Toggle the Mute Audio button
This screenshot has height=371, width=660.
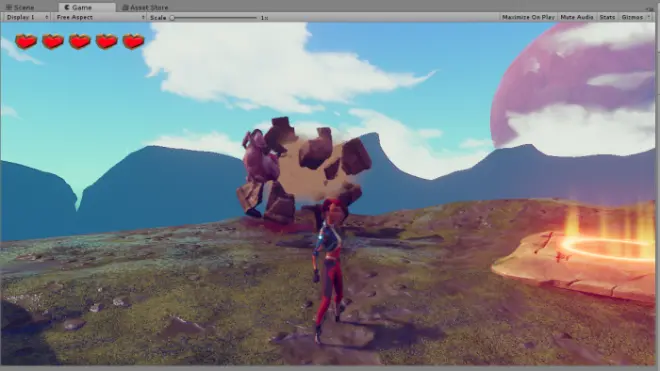click(x=577, y=17)
